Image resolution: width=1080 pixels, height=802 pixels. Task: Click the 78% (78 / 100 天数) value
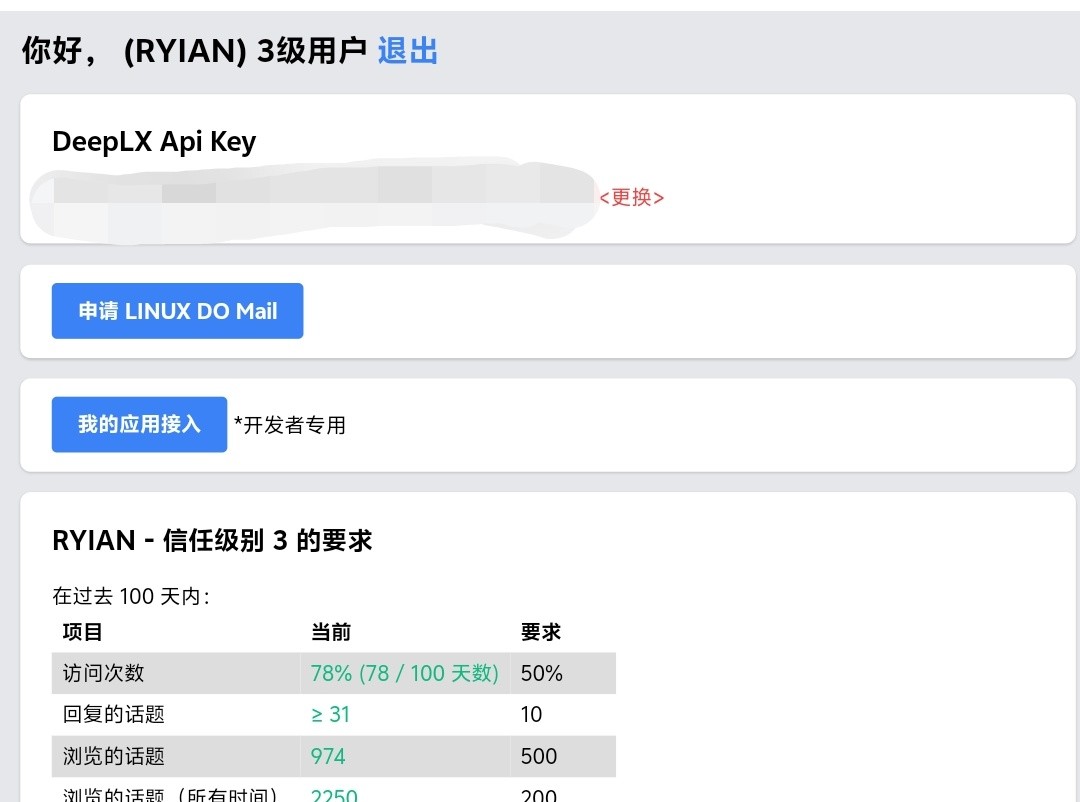click(404, 673)
